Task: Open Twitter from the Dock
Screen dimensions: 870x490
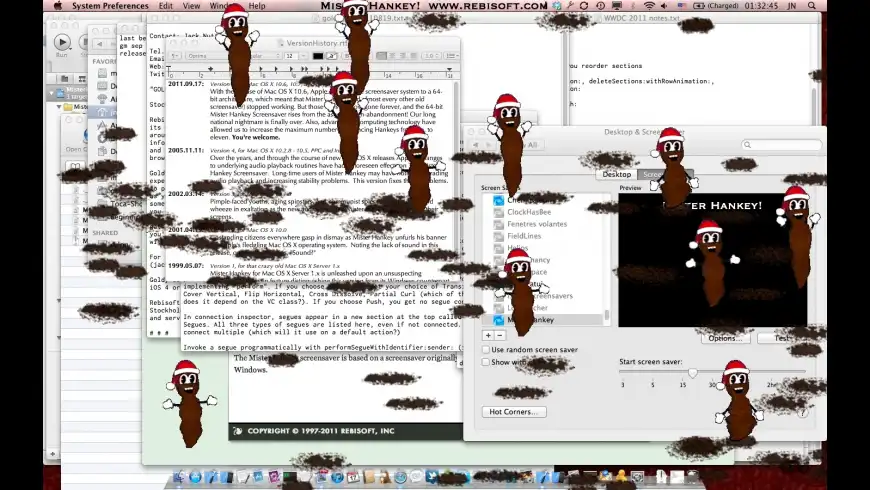Action: pos(432,477)
